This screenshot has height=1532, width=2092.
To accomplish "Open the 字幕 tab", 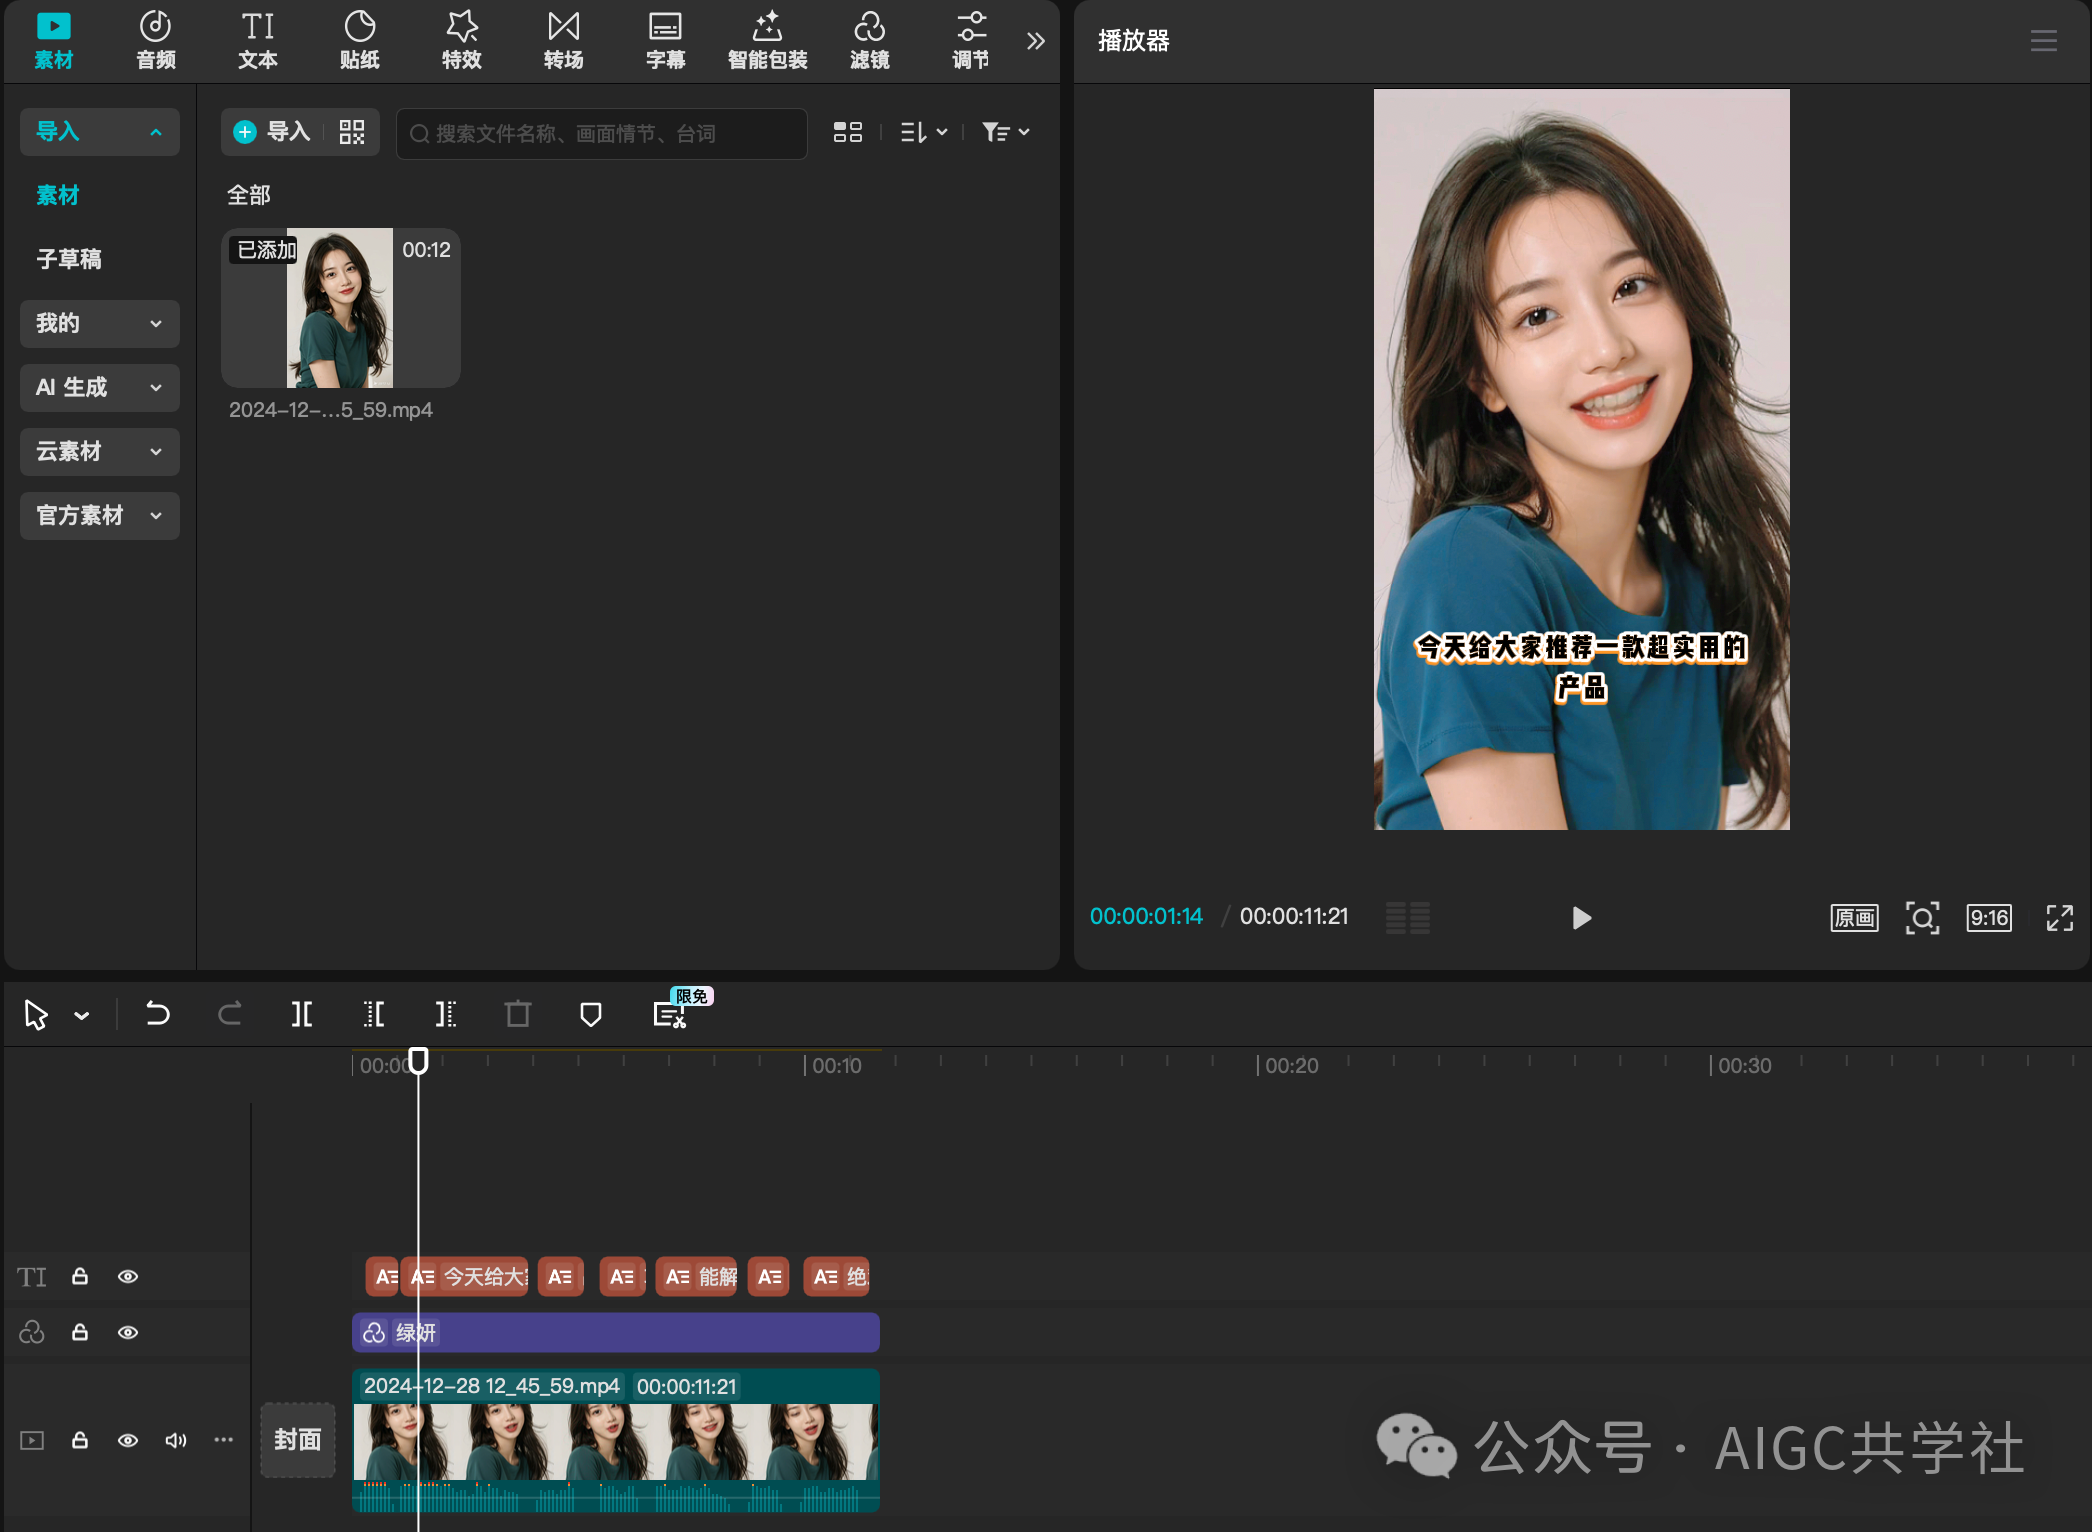I will (665, 41).
